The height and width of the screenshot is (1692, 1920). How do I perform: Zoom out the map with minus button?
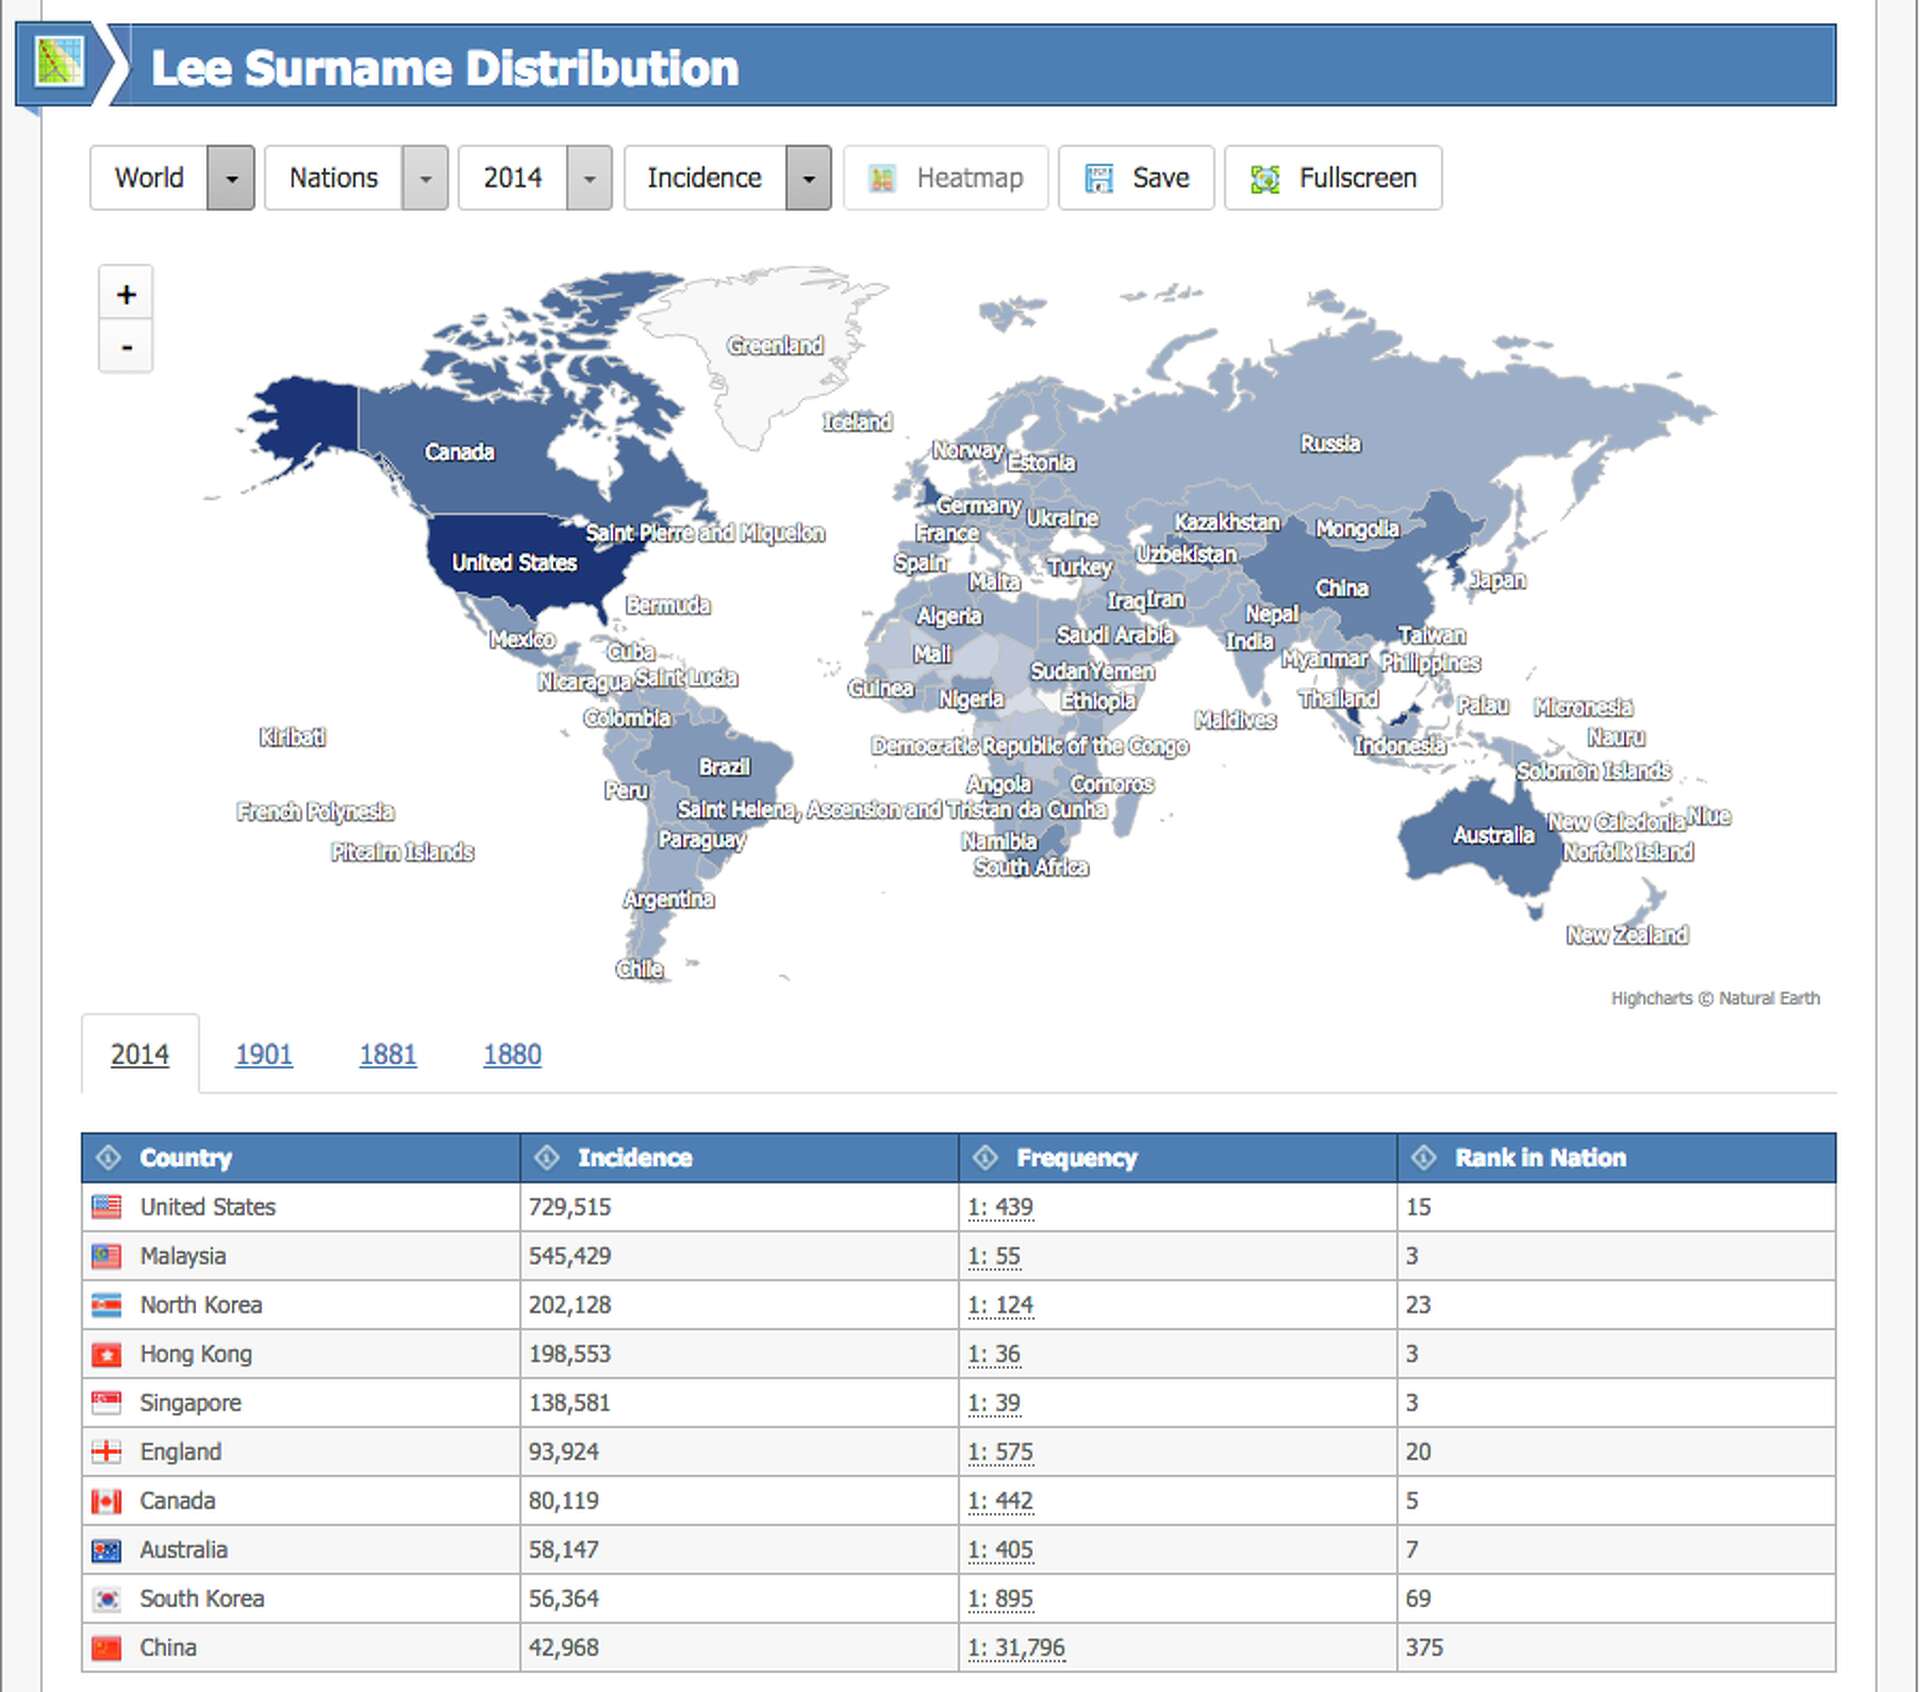[126, 347]
